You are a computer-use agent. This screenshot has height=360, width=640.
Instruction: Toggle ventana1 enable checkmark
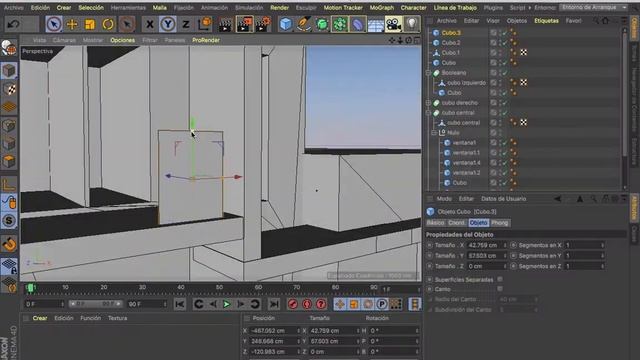point(505,143)
